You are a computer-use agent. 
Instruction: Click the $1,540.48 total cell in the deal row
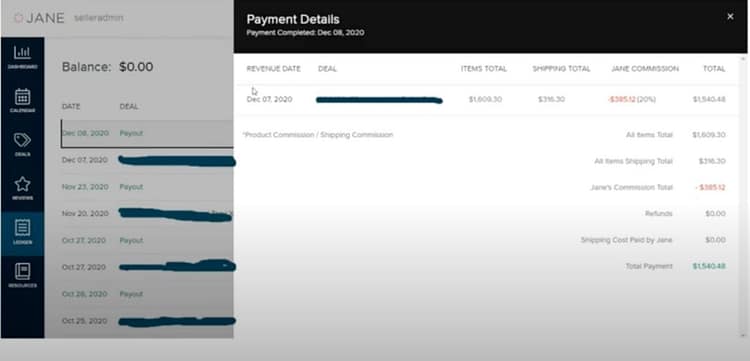click(709, 99)
